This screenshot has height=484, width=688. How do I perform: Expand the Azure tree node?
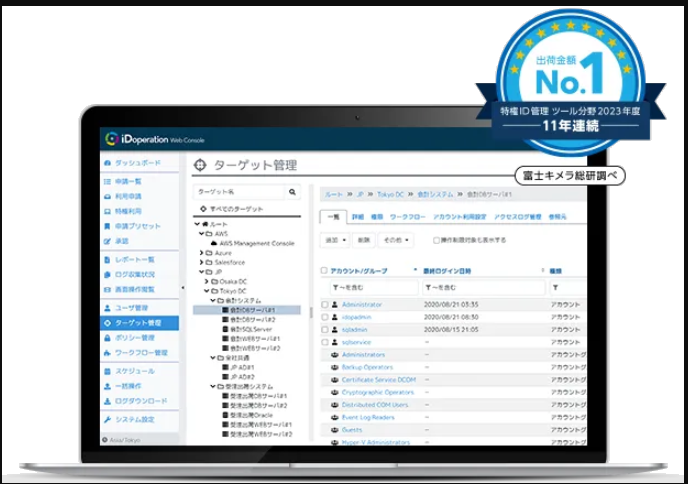coord(203,253)
